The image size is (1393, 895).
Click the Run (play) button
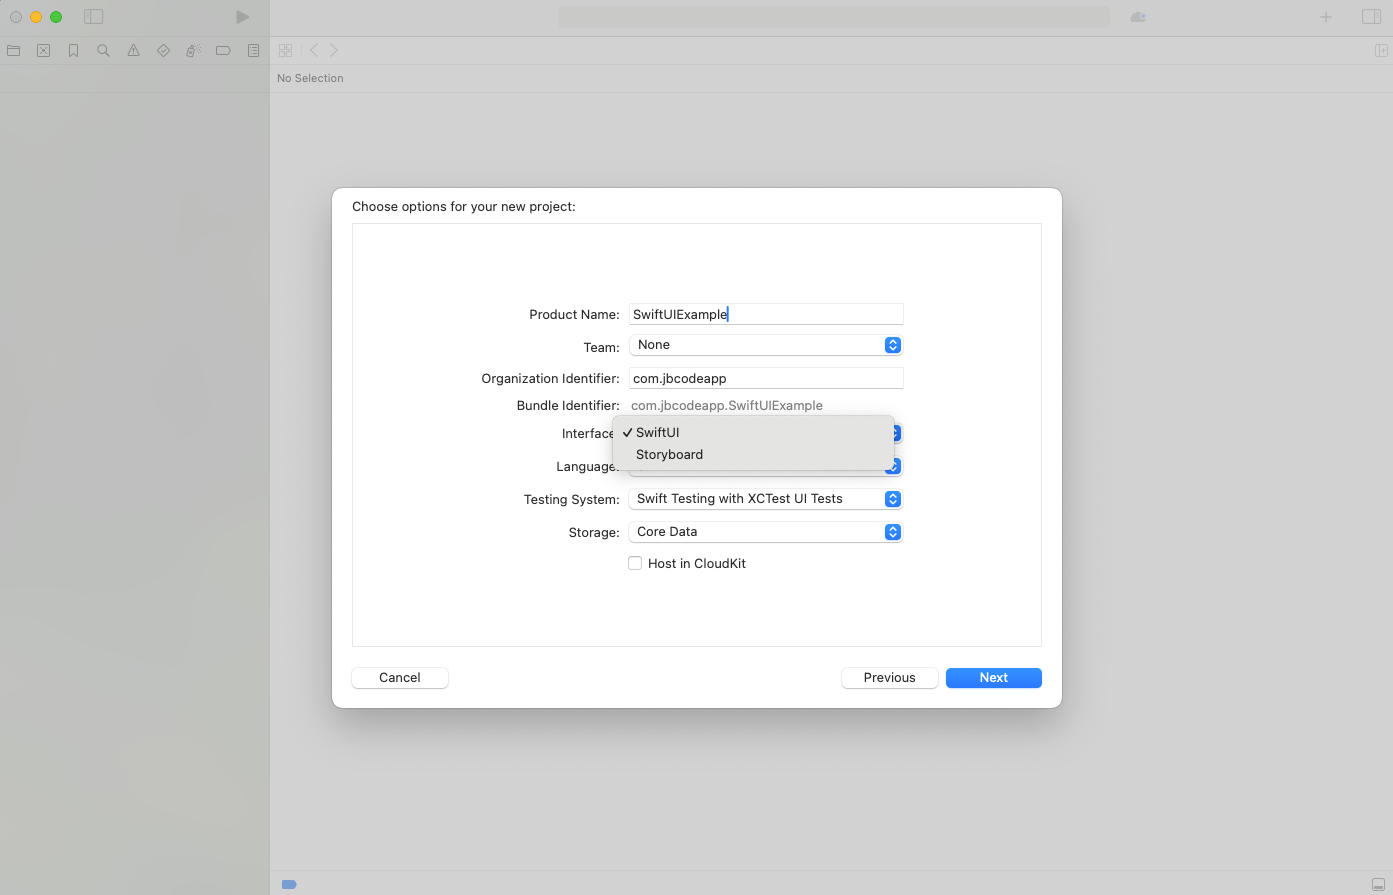242,17
